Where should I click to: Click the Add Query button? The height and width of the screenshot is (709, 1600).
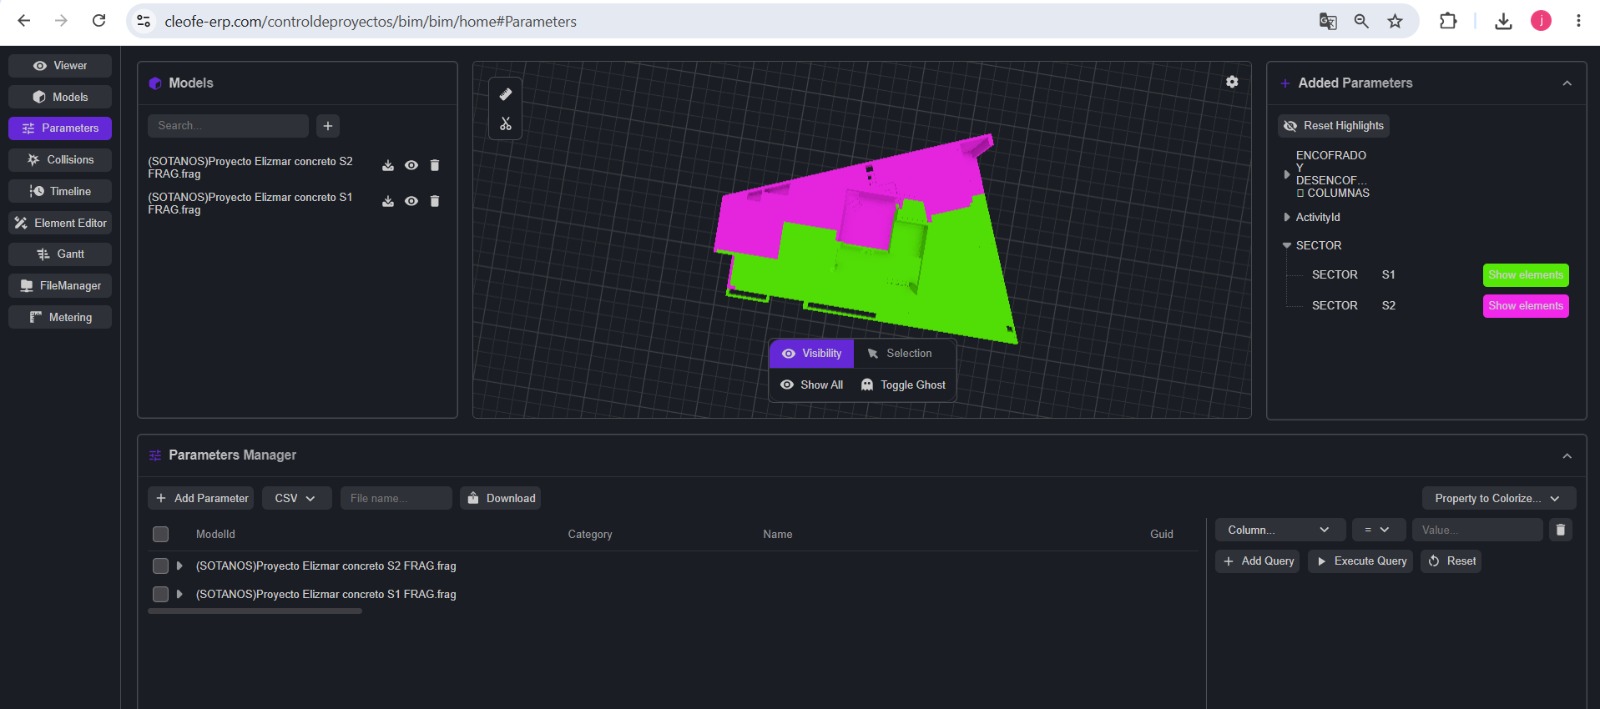(1257, 561)
